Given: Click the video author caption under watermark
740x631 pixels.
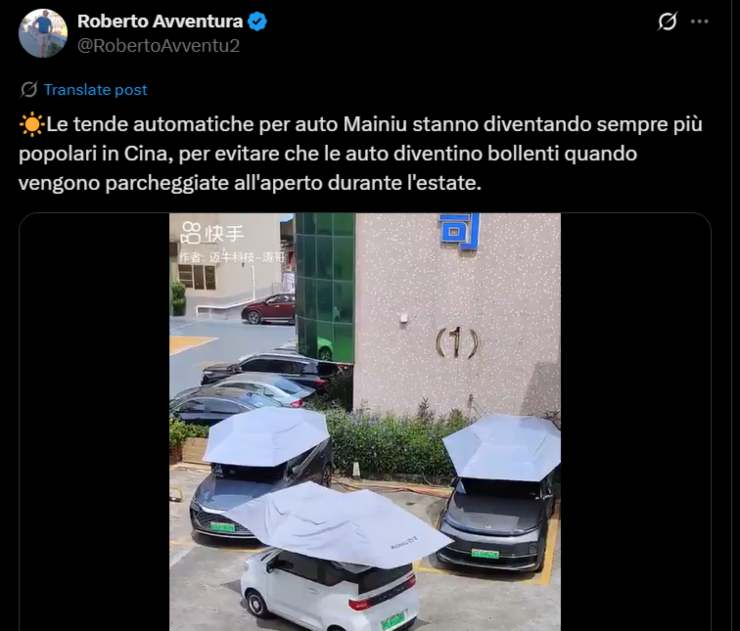Looking at the screenshot, I should [x=232, y=257].
